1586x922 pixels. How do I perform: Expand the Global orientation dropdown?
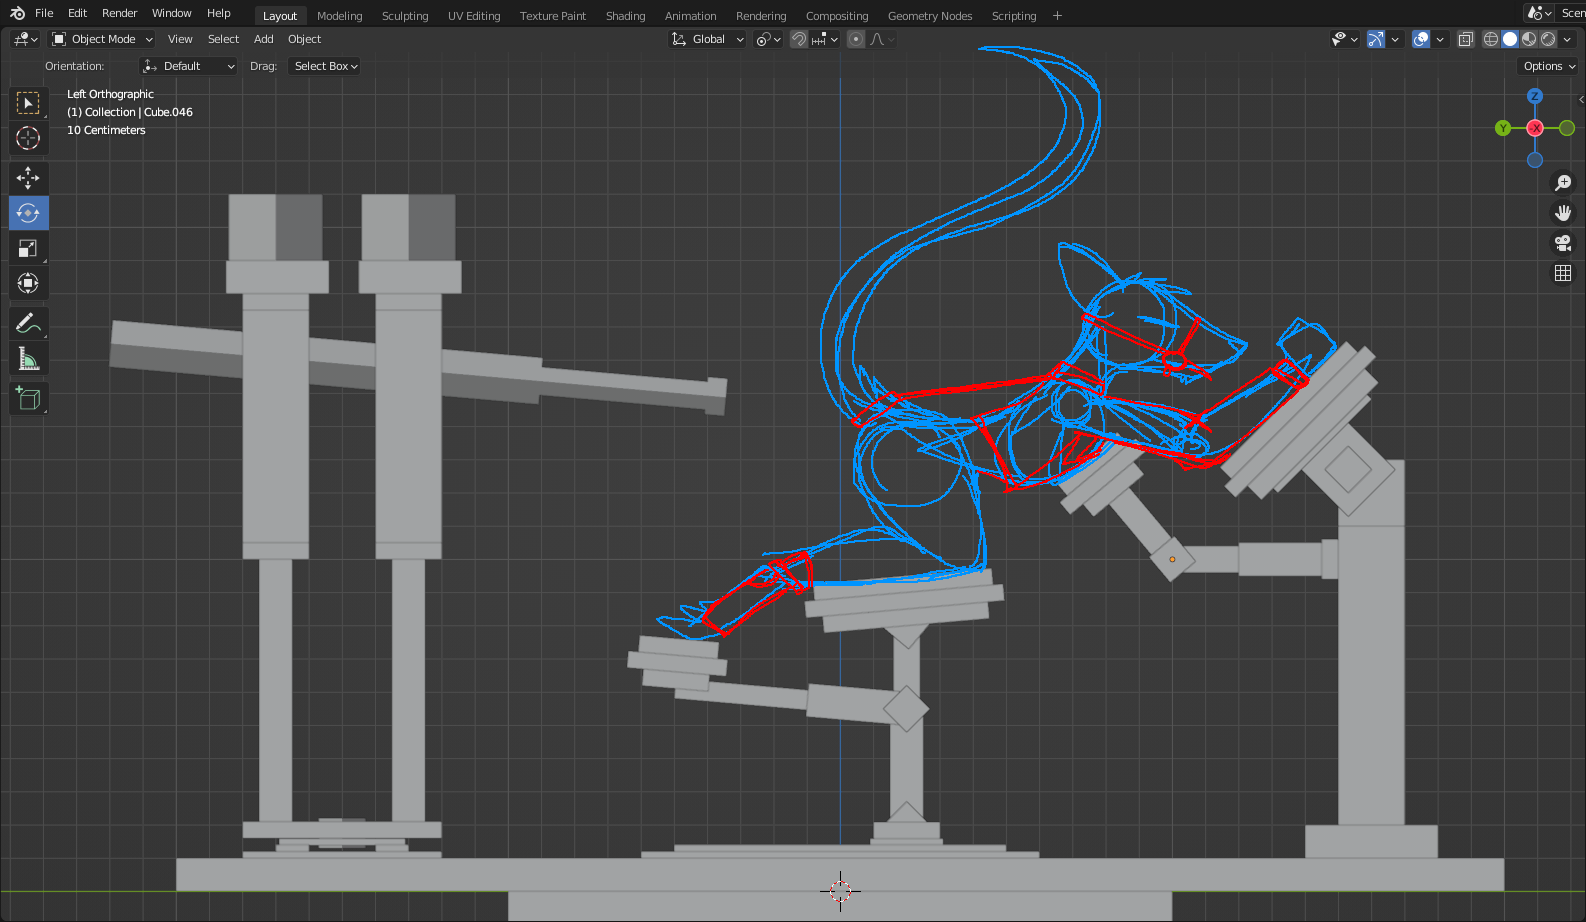[x=708, y=39]
